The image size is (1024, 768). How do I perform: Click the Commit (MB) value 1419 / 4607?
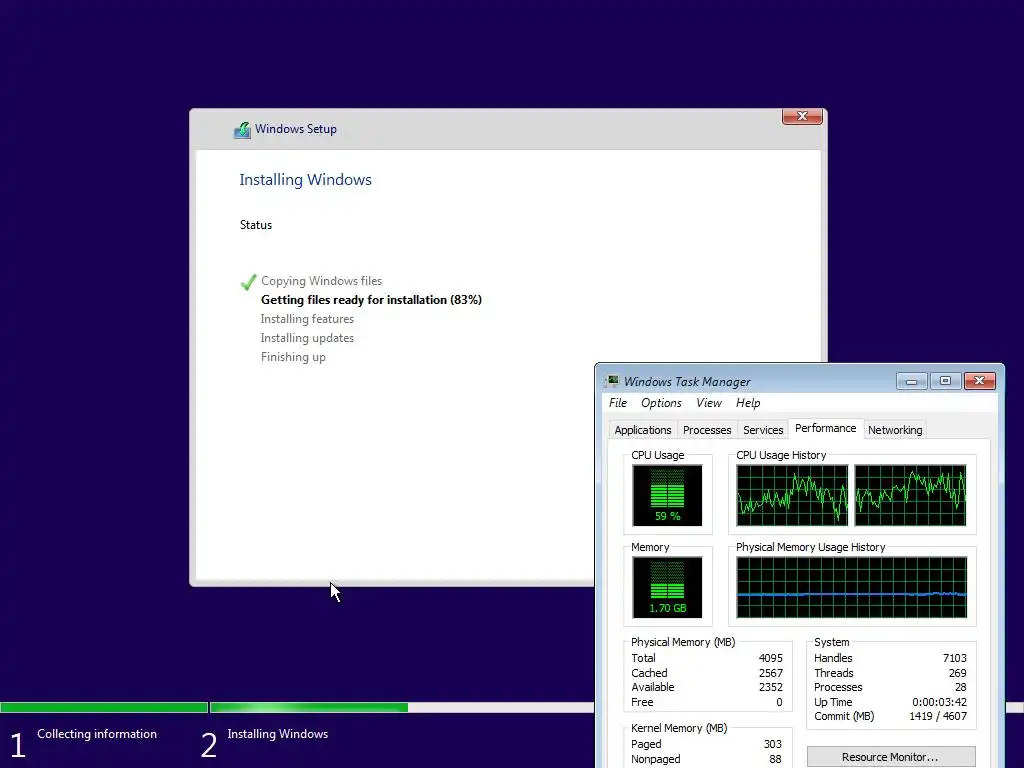[x=938, y=716]
